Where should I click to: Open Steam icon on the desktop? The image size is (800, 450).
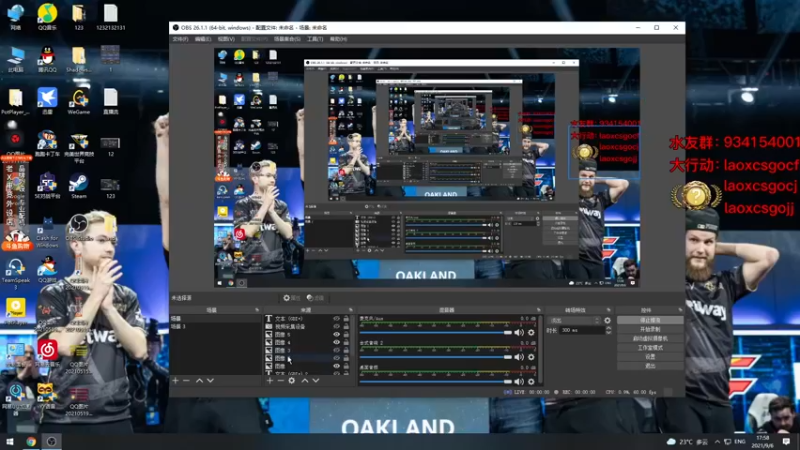(x=79, y=186)
